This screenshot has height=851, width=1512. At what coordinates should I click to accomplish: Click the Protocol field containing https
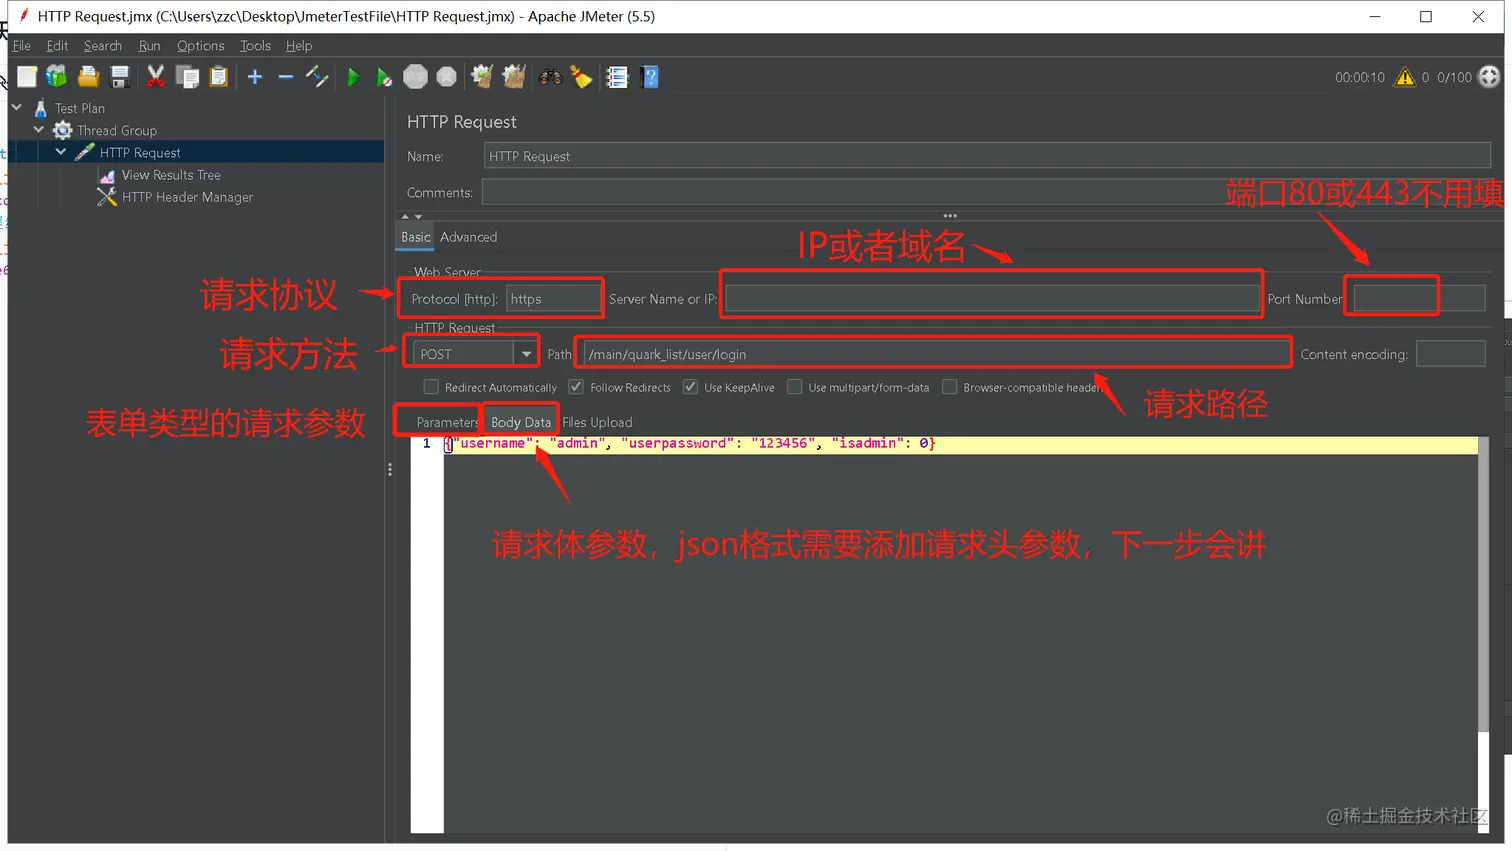pyautogui.click(x=553, y=299)
